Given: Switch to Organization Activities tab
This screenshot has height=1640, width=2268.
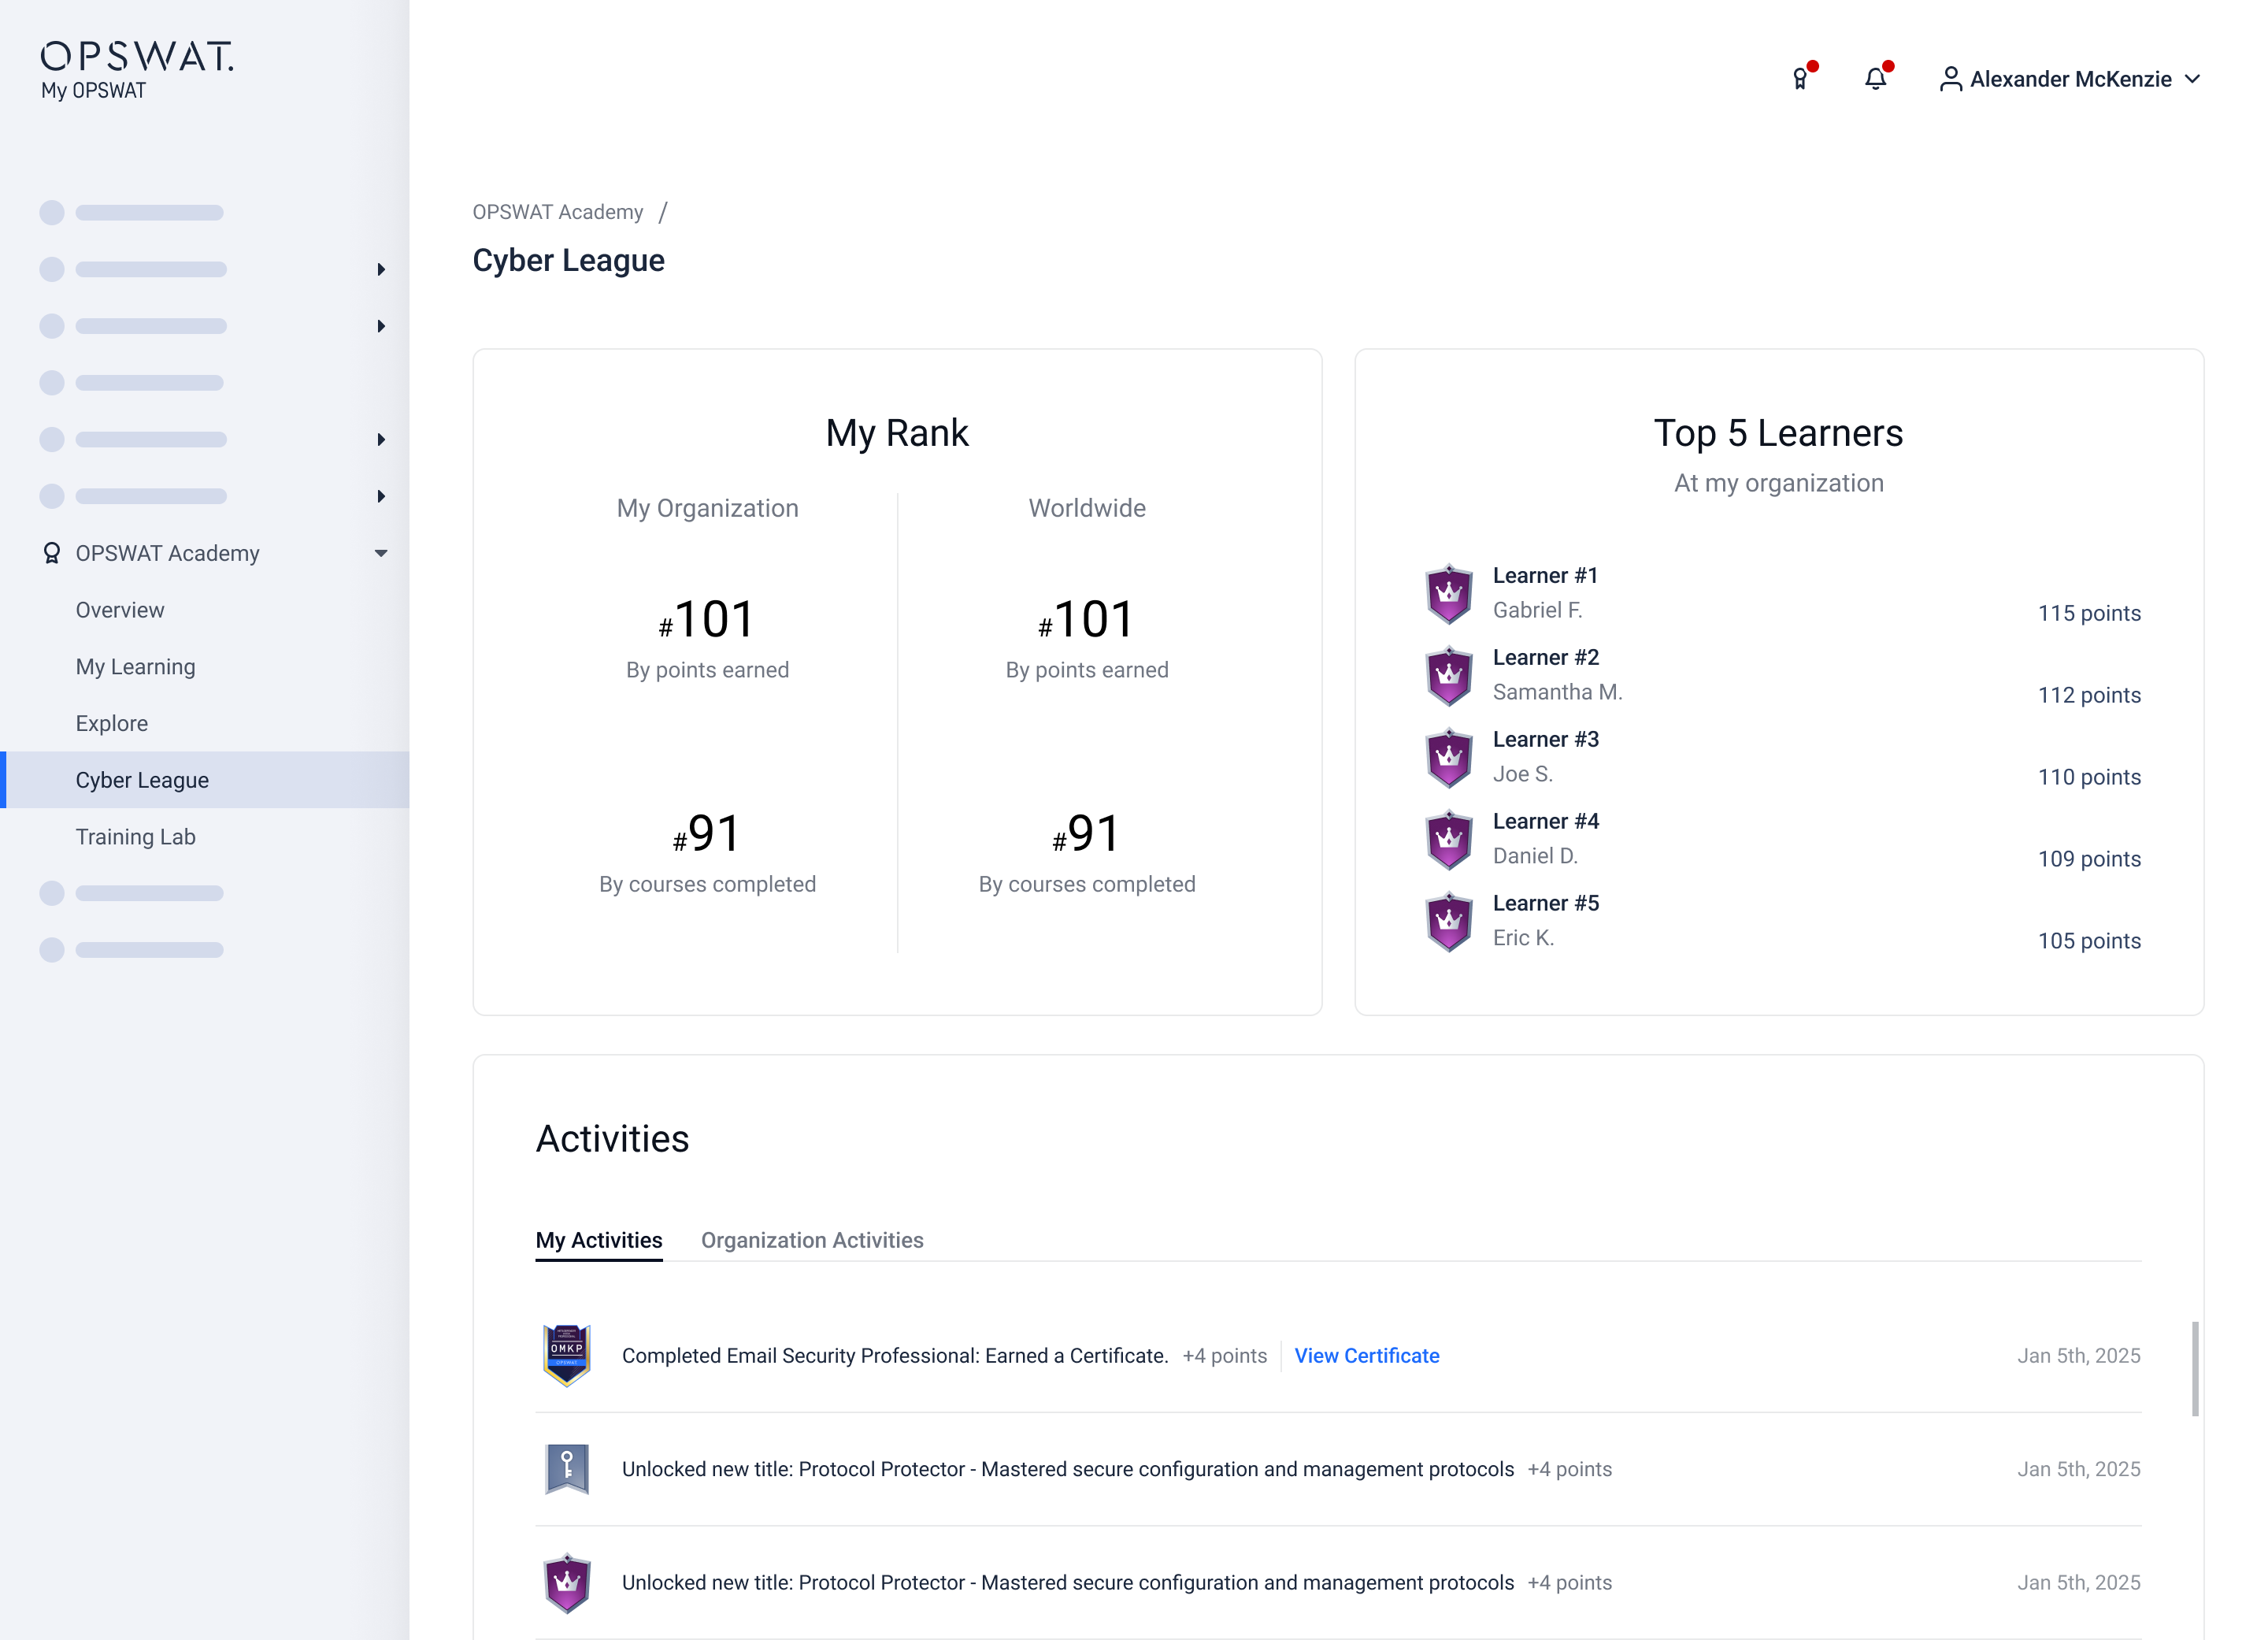Looking at the screenshot, I should [x=812, y=1240].
